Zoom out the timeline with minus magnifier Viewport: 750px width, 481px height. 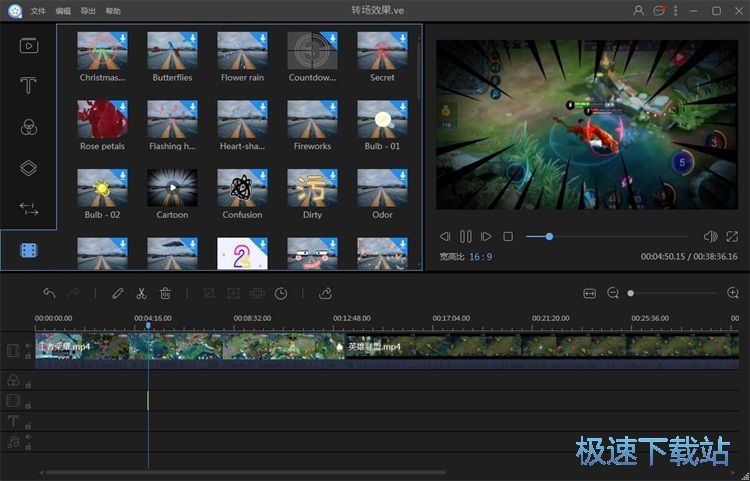(613, 293)
